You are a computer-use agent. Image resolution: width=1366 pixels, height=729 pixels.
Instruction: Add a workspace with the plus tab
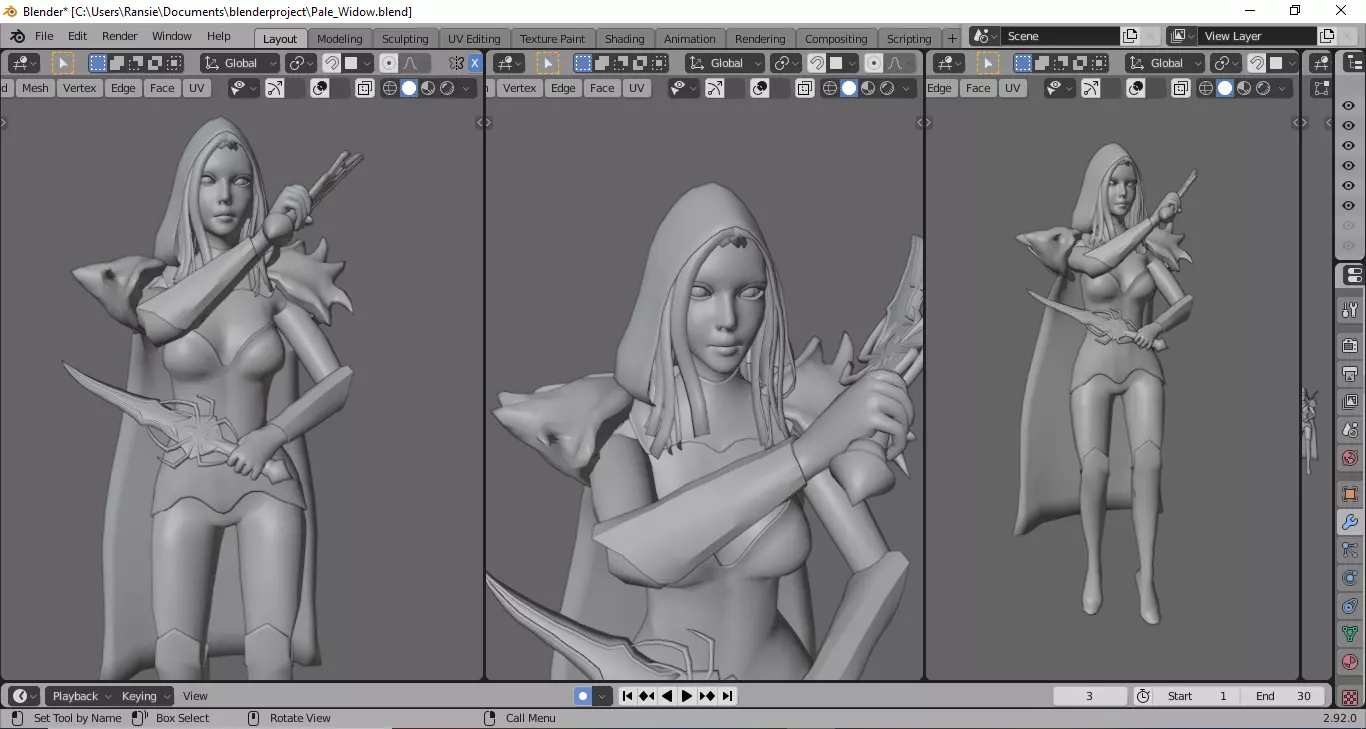(x=952, y=38)
